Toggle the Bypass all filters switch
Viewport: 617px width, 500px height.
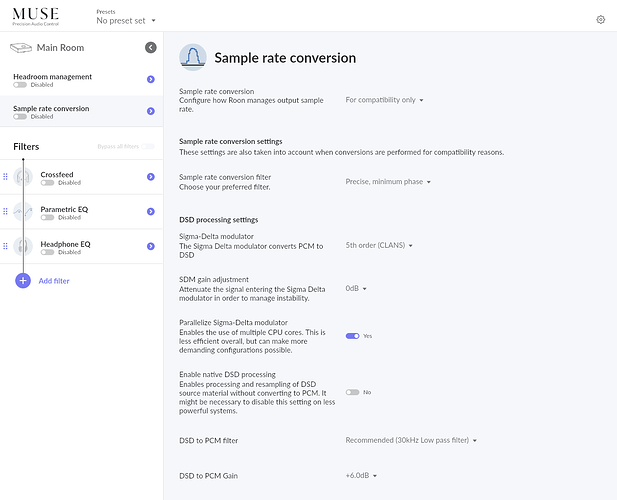(148, 147)
